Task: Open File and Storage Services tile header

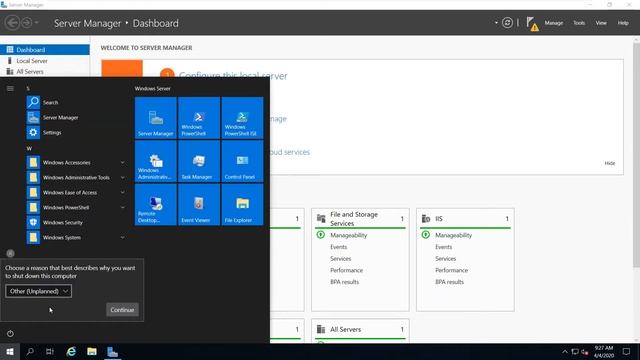Action: (x=360, y=219)
